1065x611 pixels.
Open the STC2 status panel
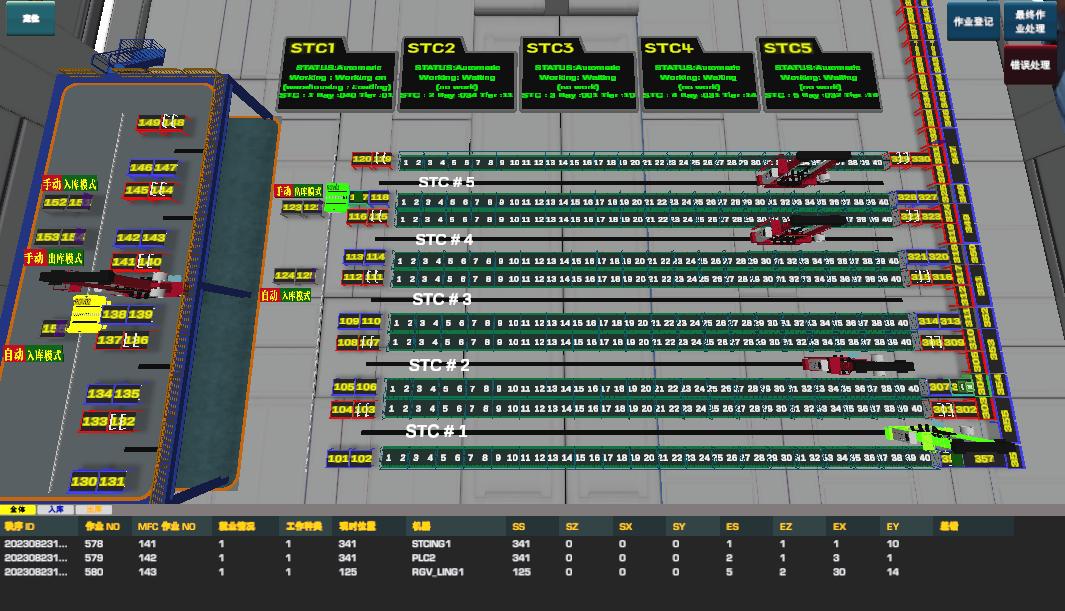pos(456,75)
